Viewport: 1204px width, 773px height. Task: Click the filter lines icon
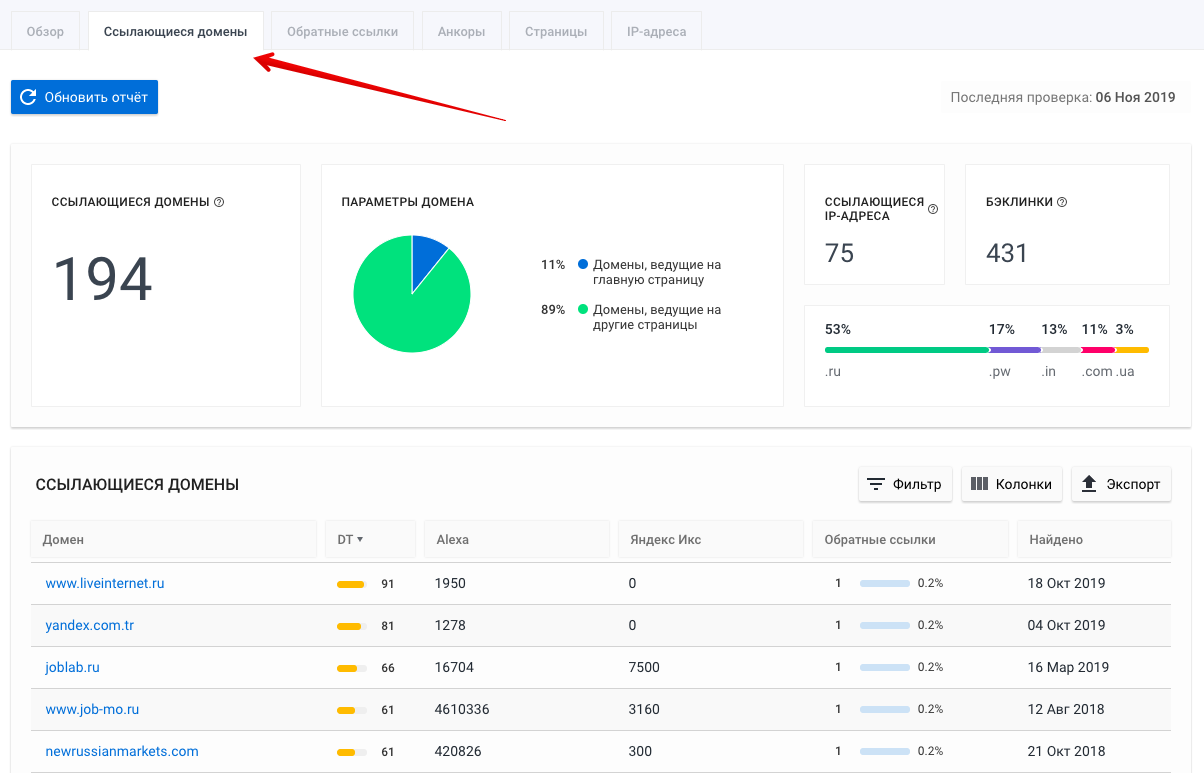(x=876, y=484)
